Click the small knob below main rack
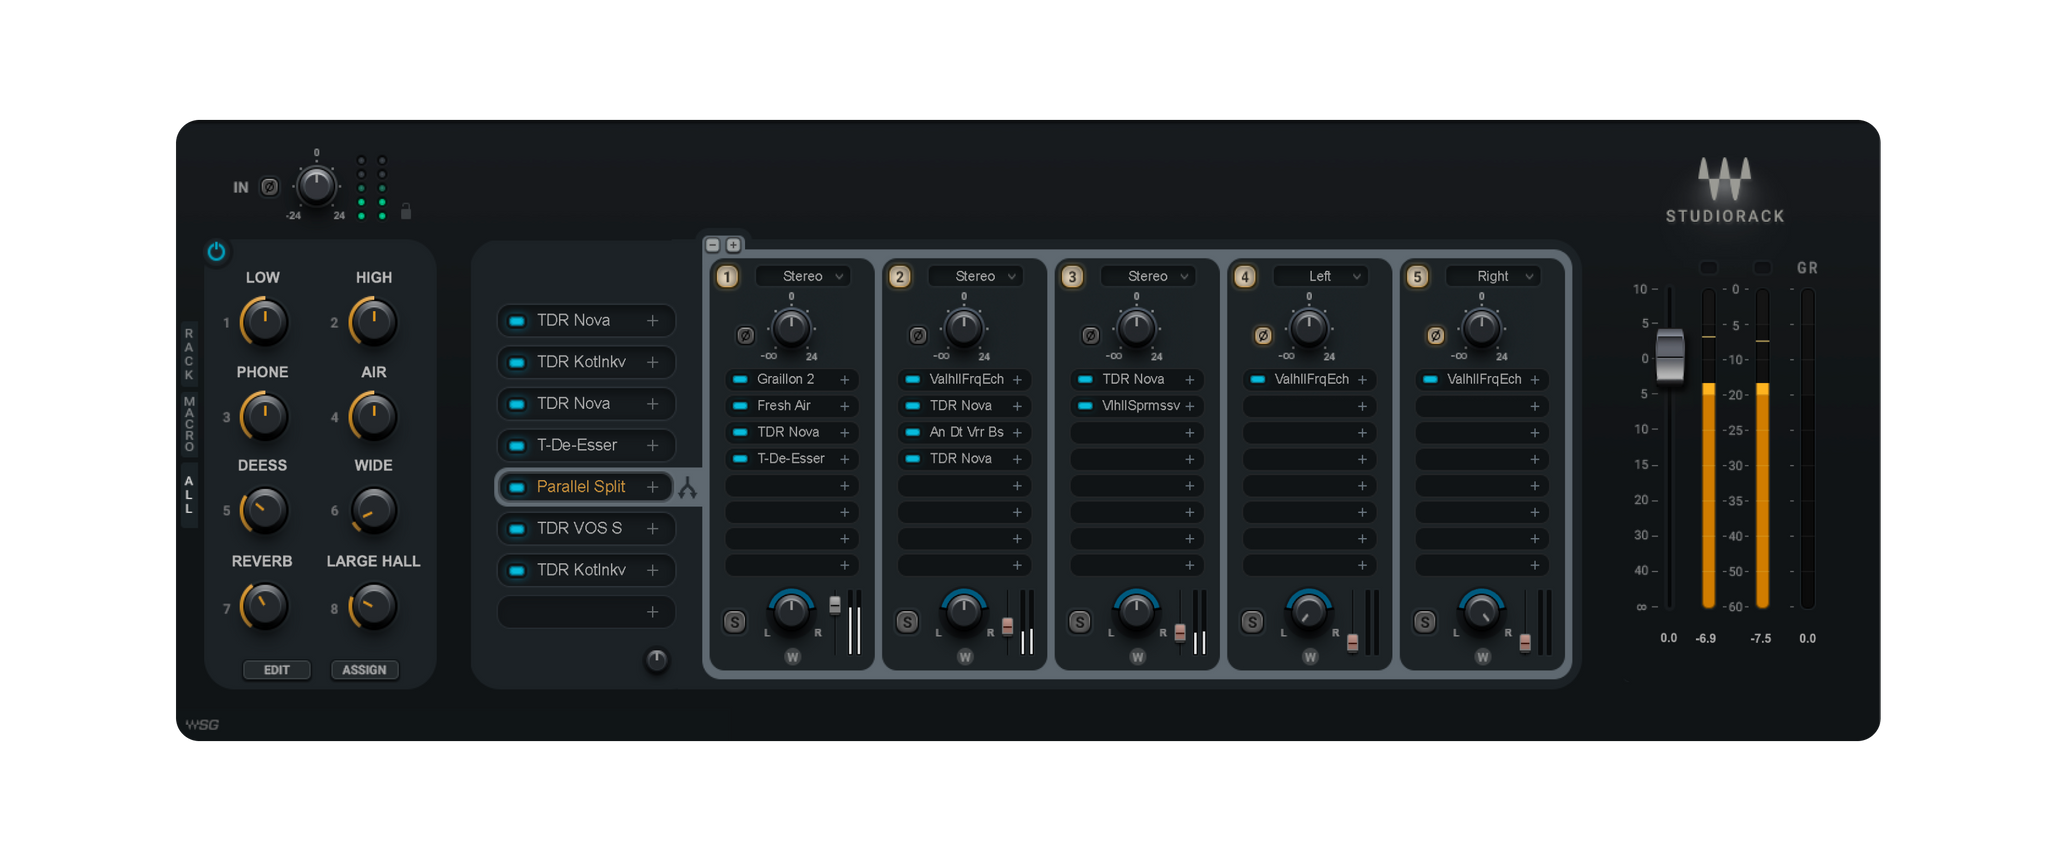This screenshot has width=2048, height=861. [x=656, y=660]
